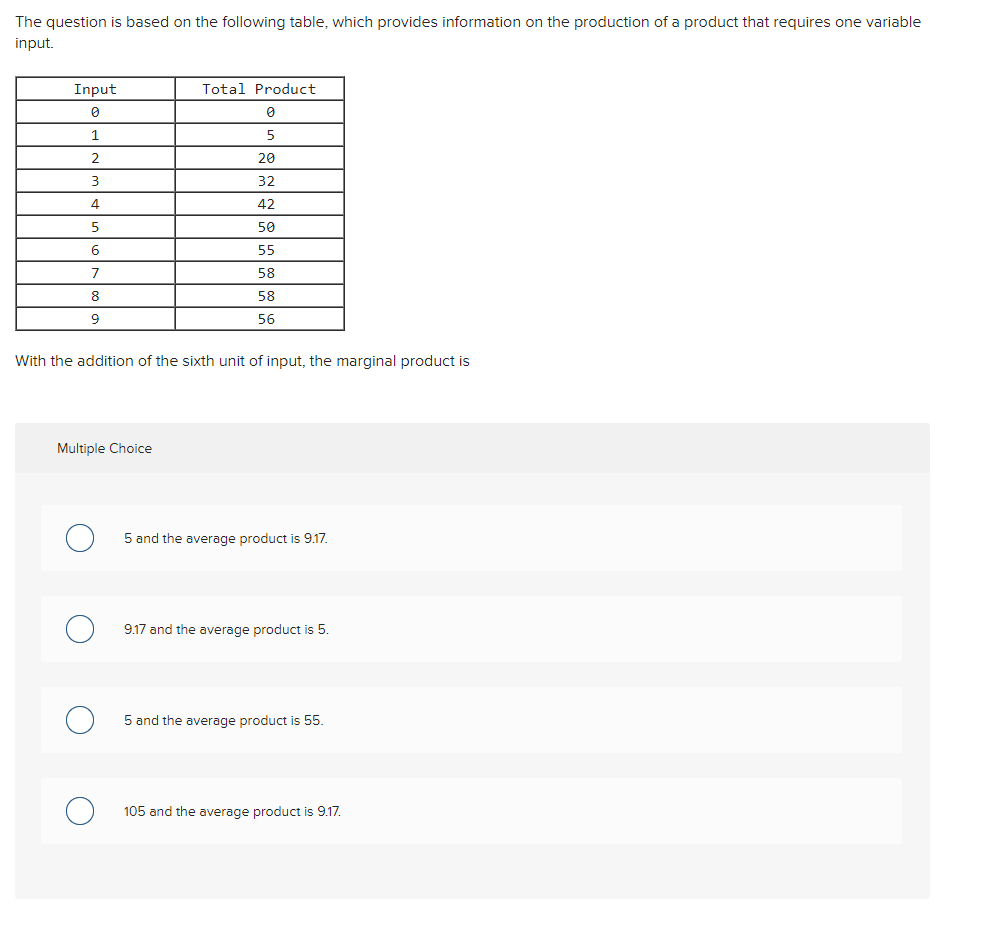Select the radio button for '9.17 and the average product is 5.'
Viewport: 990px width, 949px height.
point(80,629)
